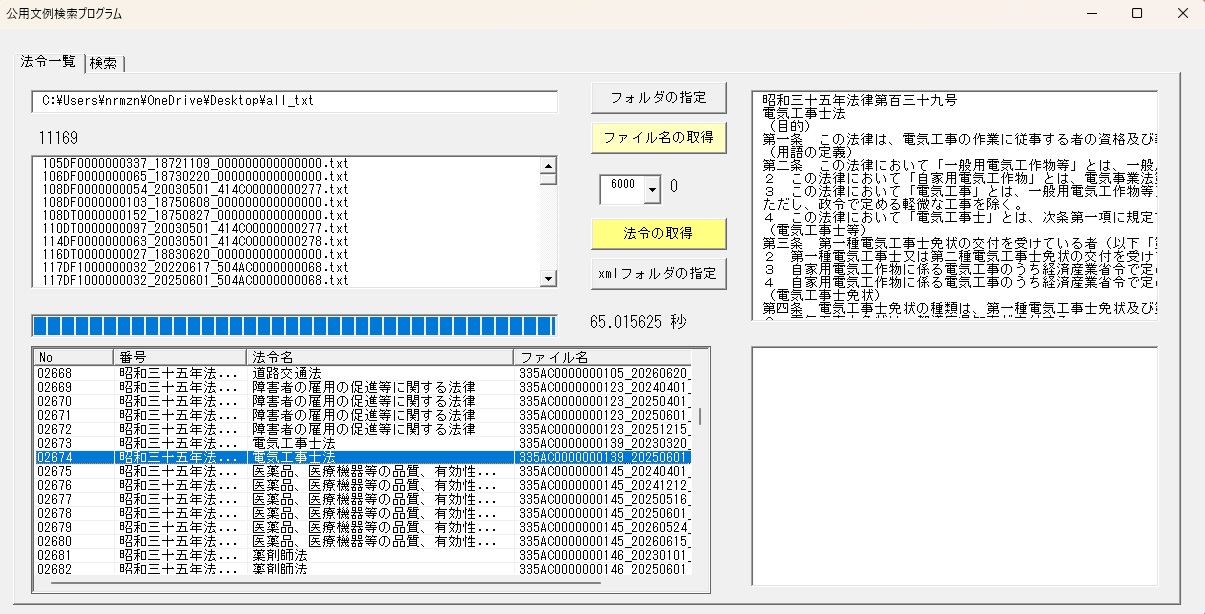Select the 法令一覧 tab
Screen dimensions: 1205x614
[48, 62]
